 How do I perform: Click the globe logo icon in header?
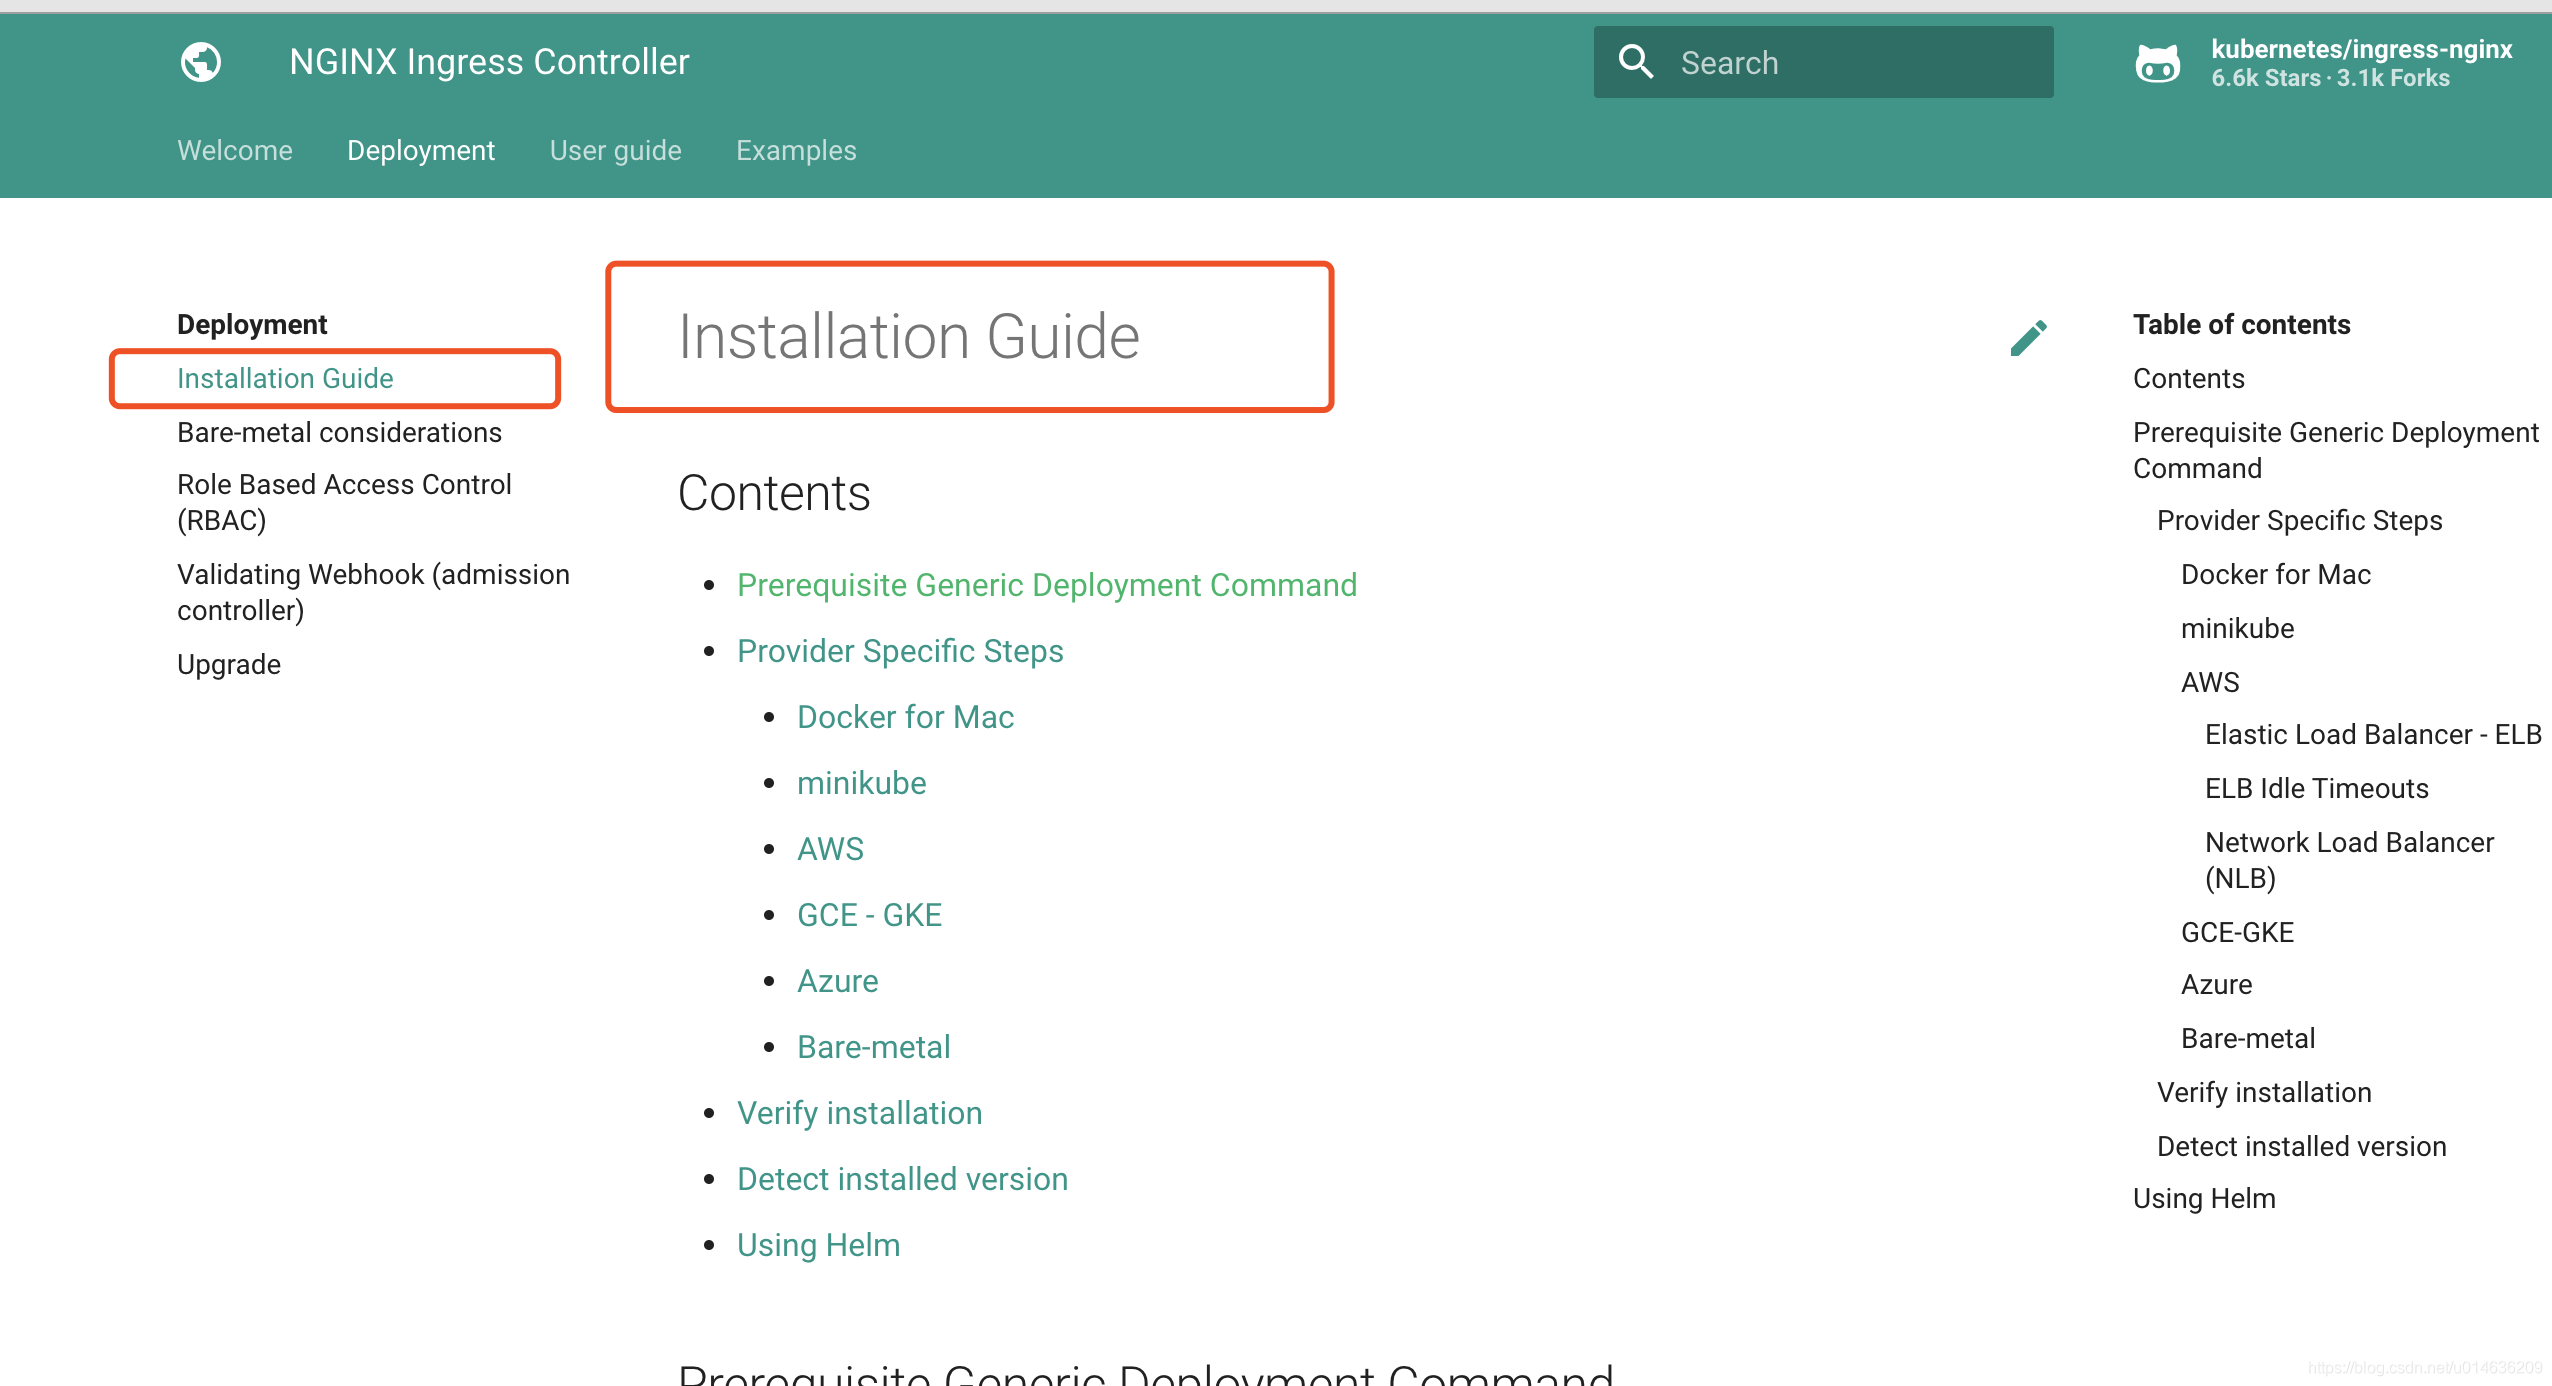click(x=201, y=62)
